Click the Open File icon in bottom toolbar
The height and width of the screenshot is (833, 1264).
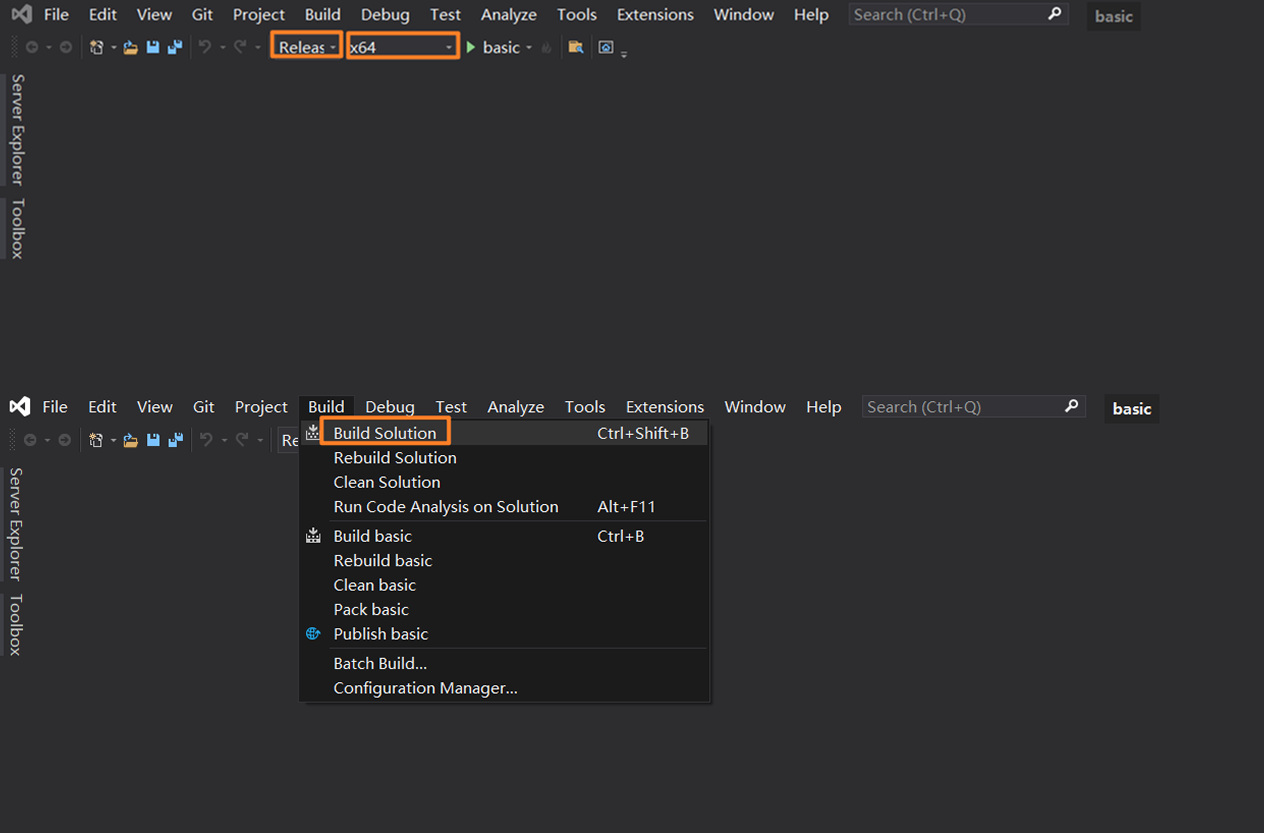131,440
